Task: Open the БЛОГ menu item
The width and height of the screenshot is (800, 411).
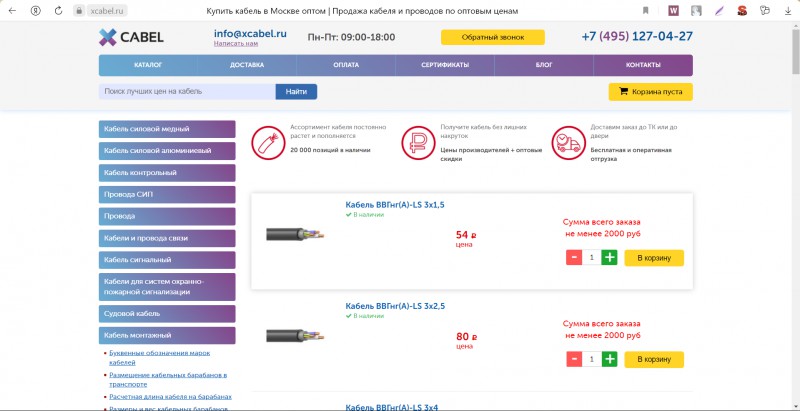Action: 544,65
